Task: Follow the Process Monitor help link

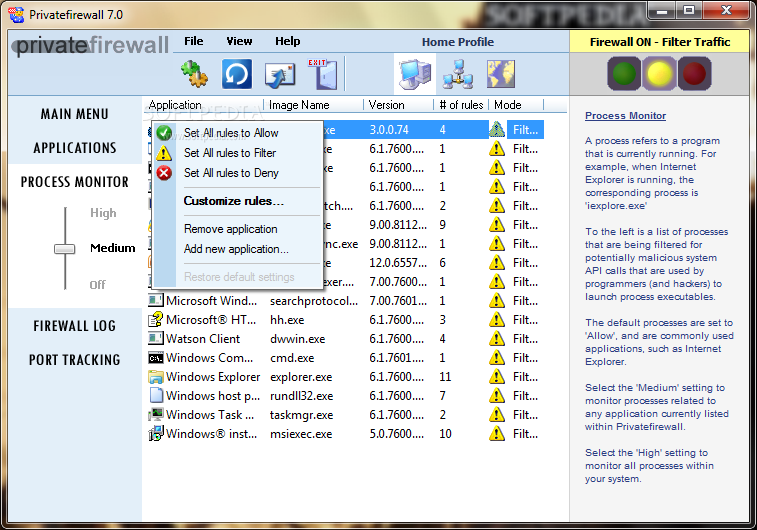Action: pos(625,116)
